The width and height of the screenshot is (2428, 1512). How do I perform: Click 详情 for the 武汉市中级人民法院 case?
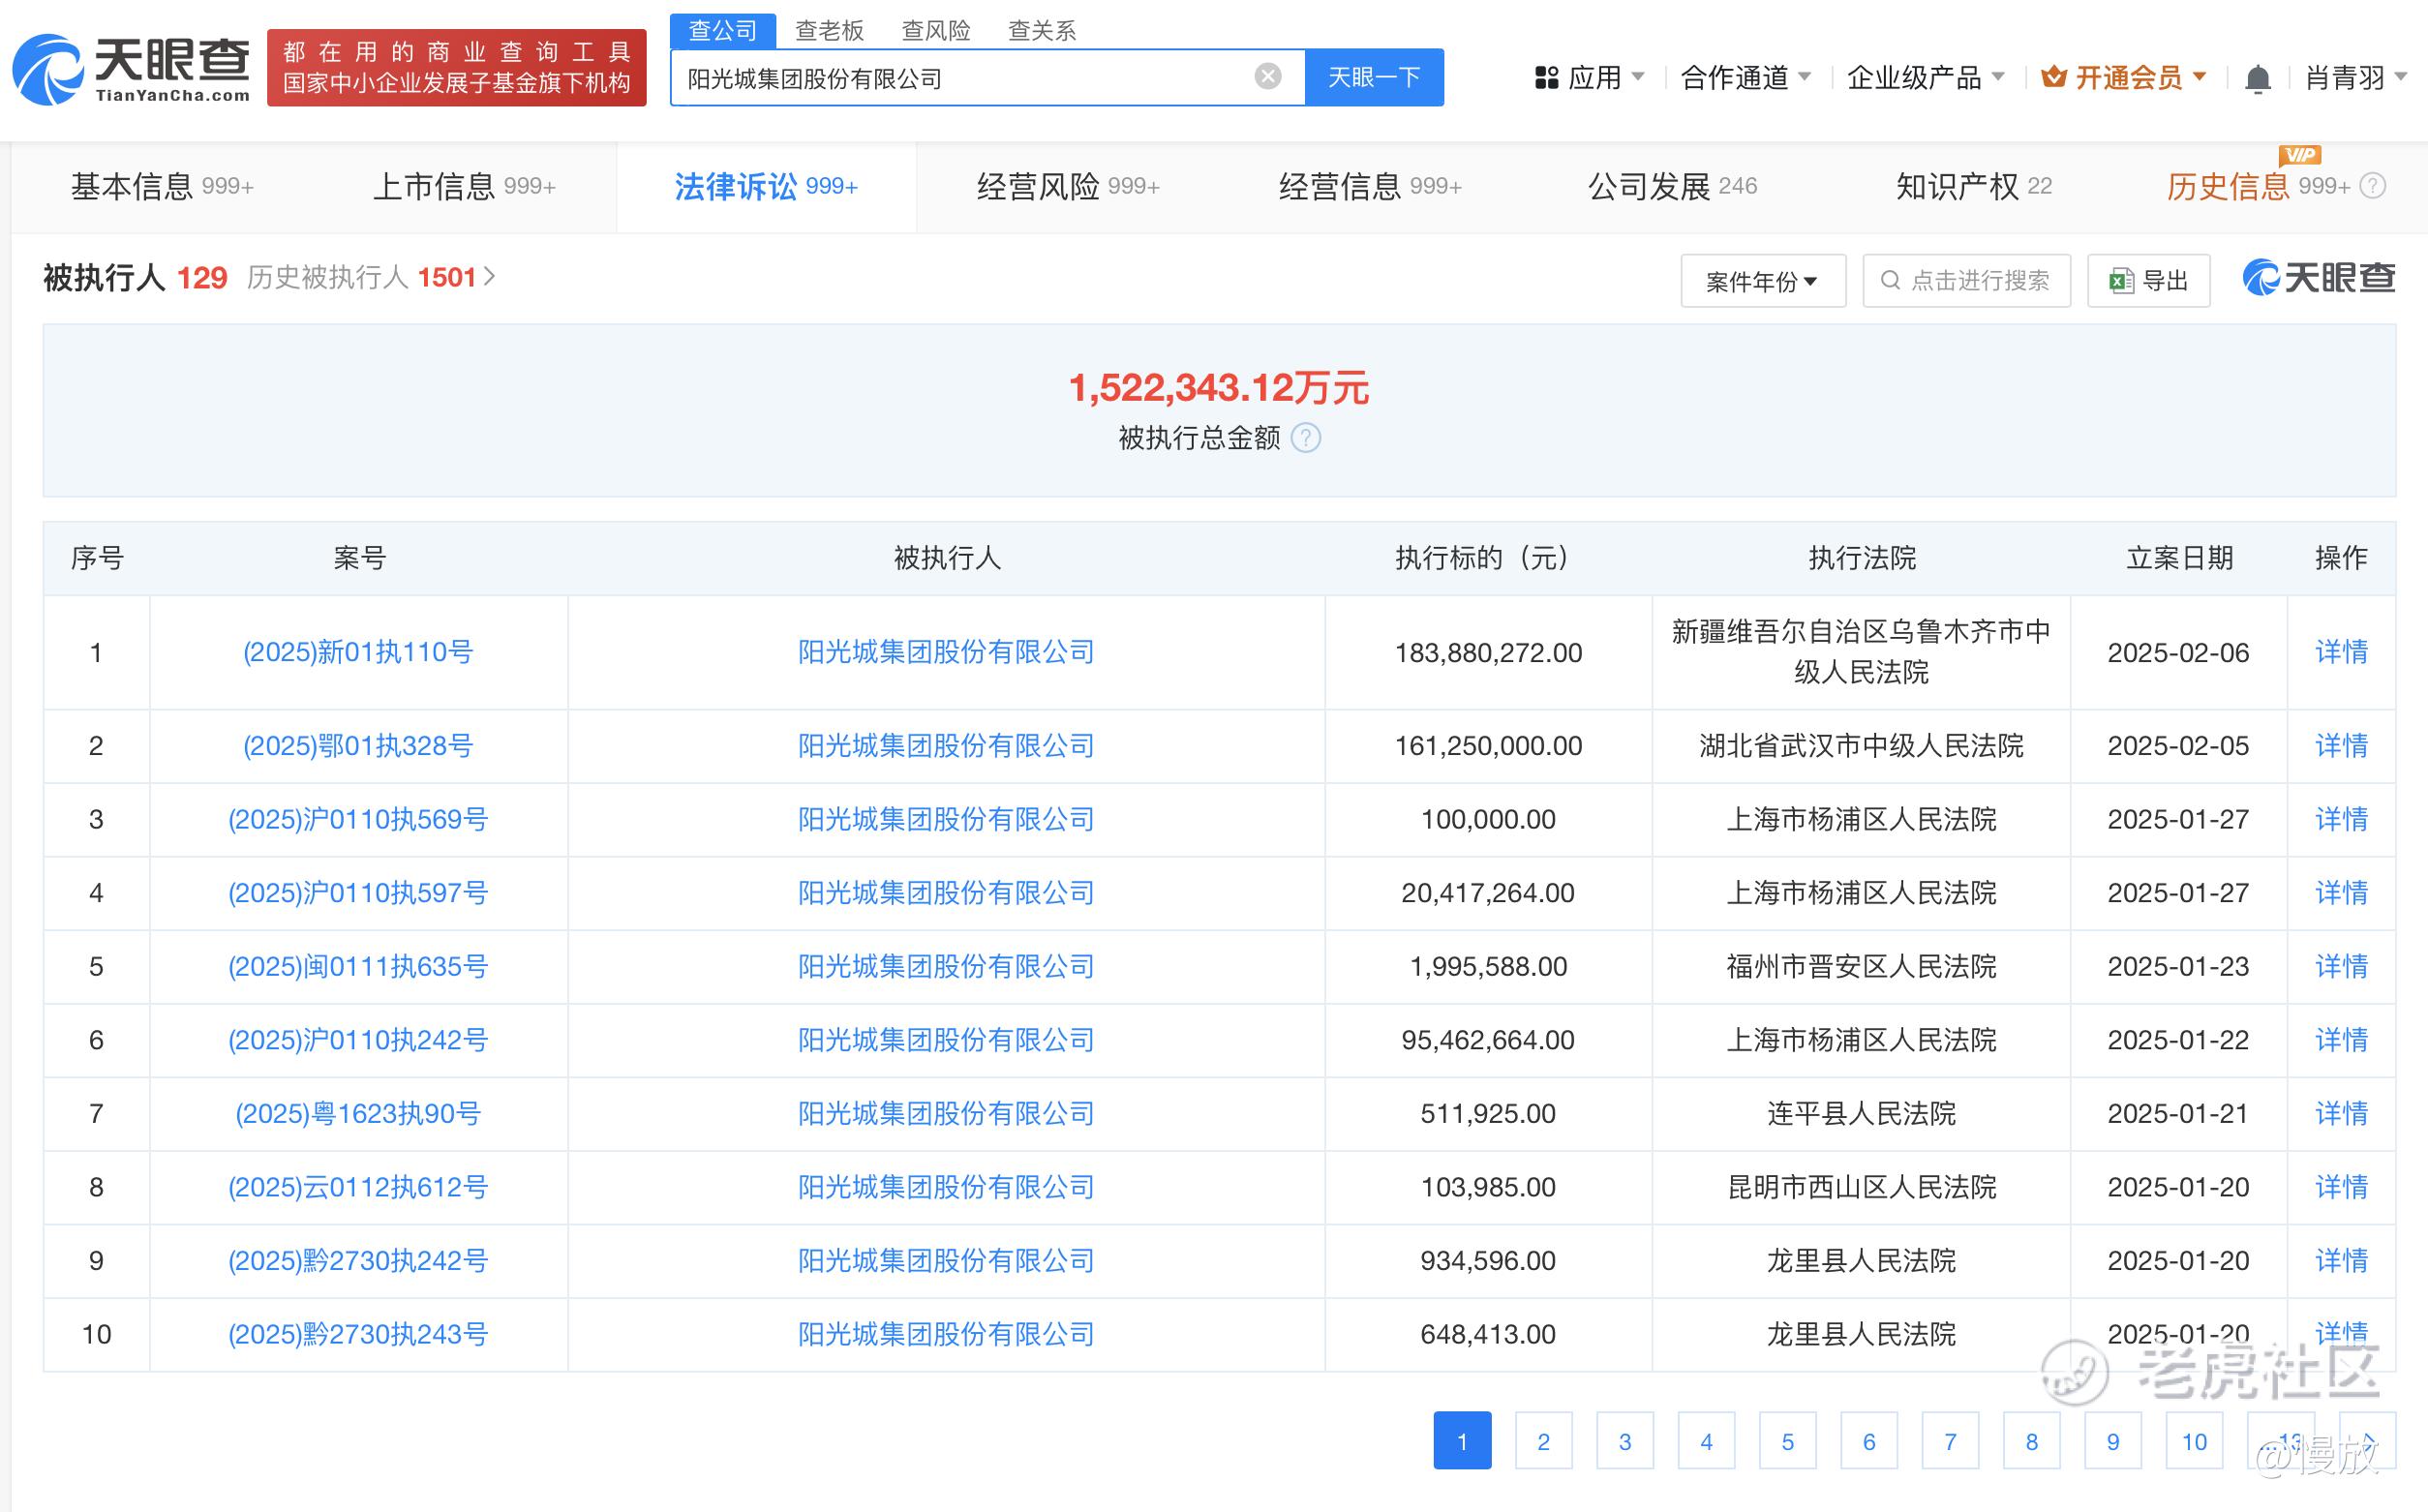[x=2341, y=746]
